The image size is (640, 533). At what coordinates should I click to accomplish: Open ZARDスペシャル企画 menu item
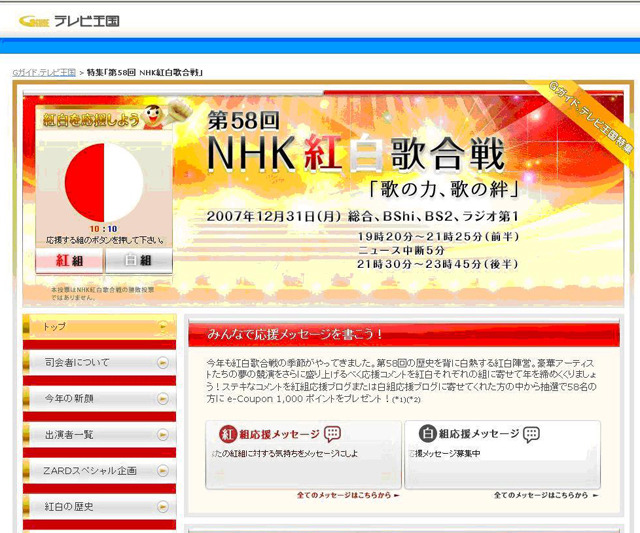pyautogui.click(x=100, y=471)
